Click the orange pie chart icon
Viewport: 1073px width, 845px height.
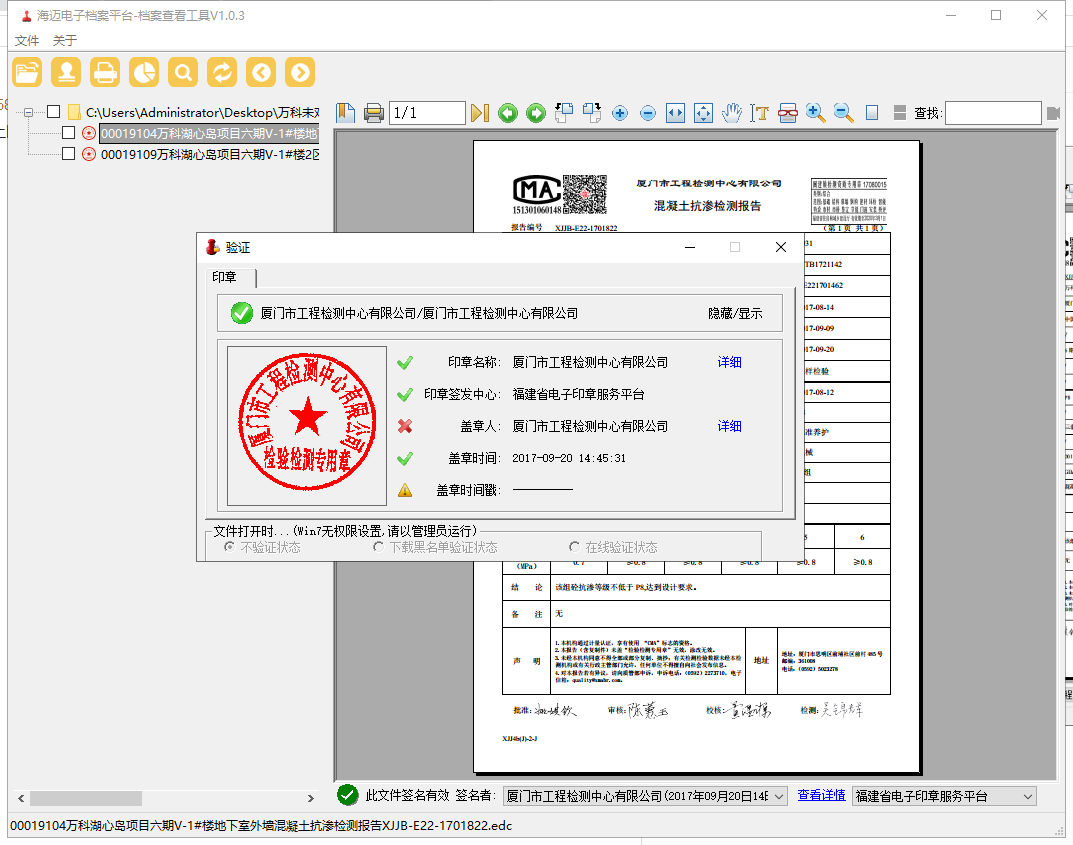click(144, 72)
